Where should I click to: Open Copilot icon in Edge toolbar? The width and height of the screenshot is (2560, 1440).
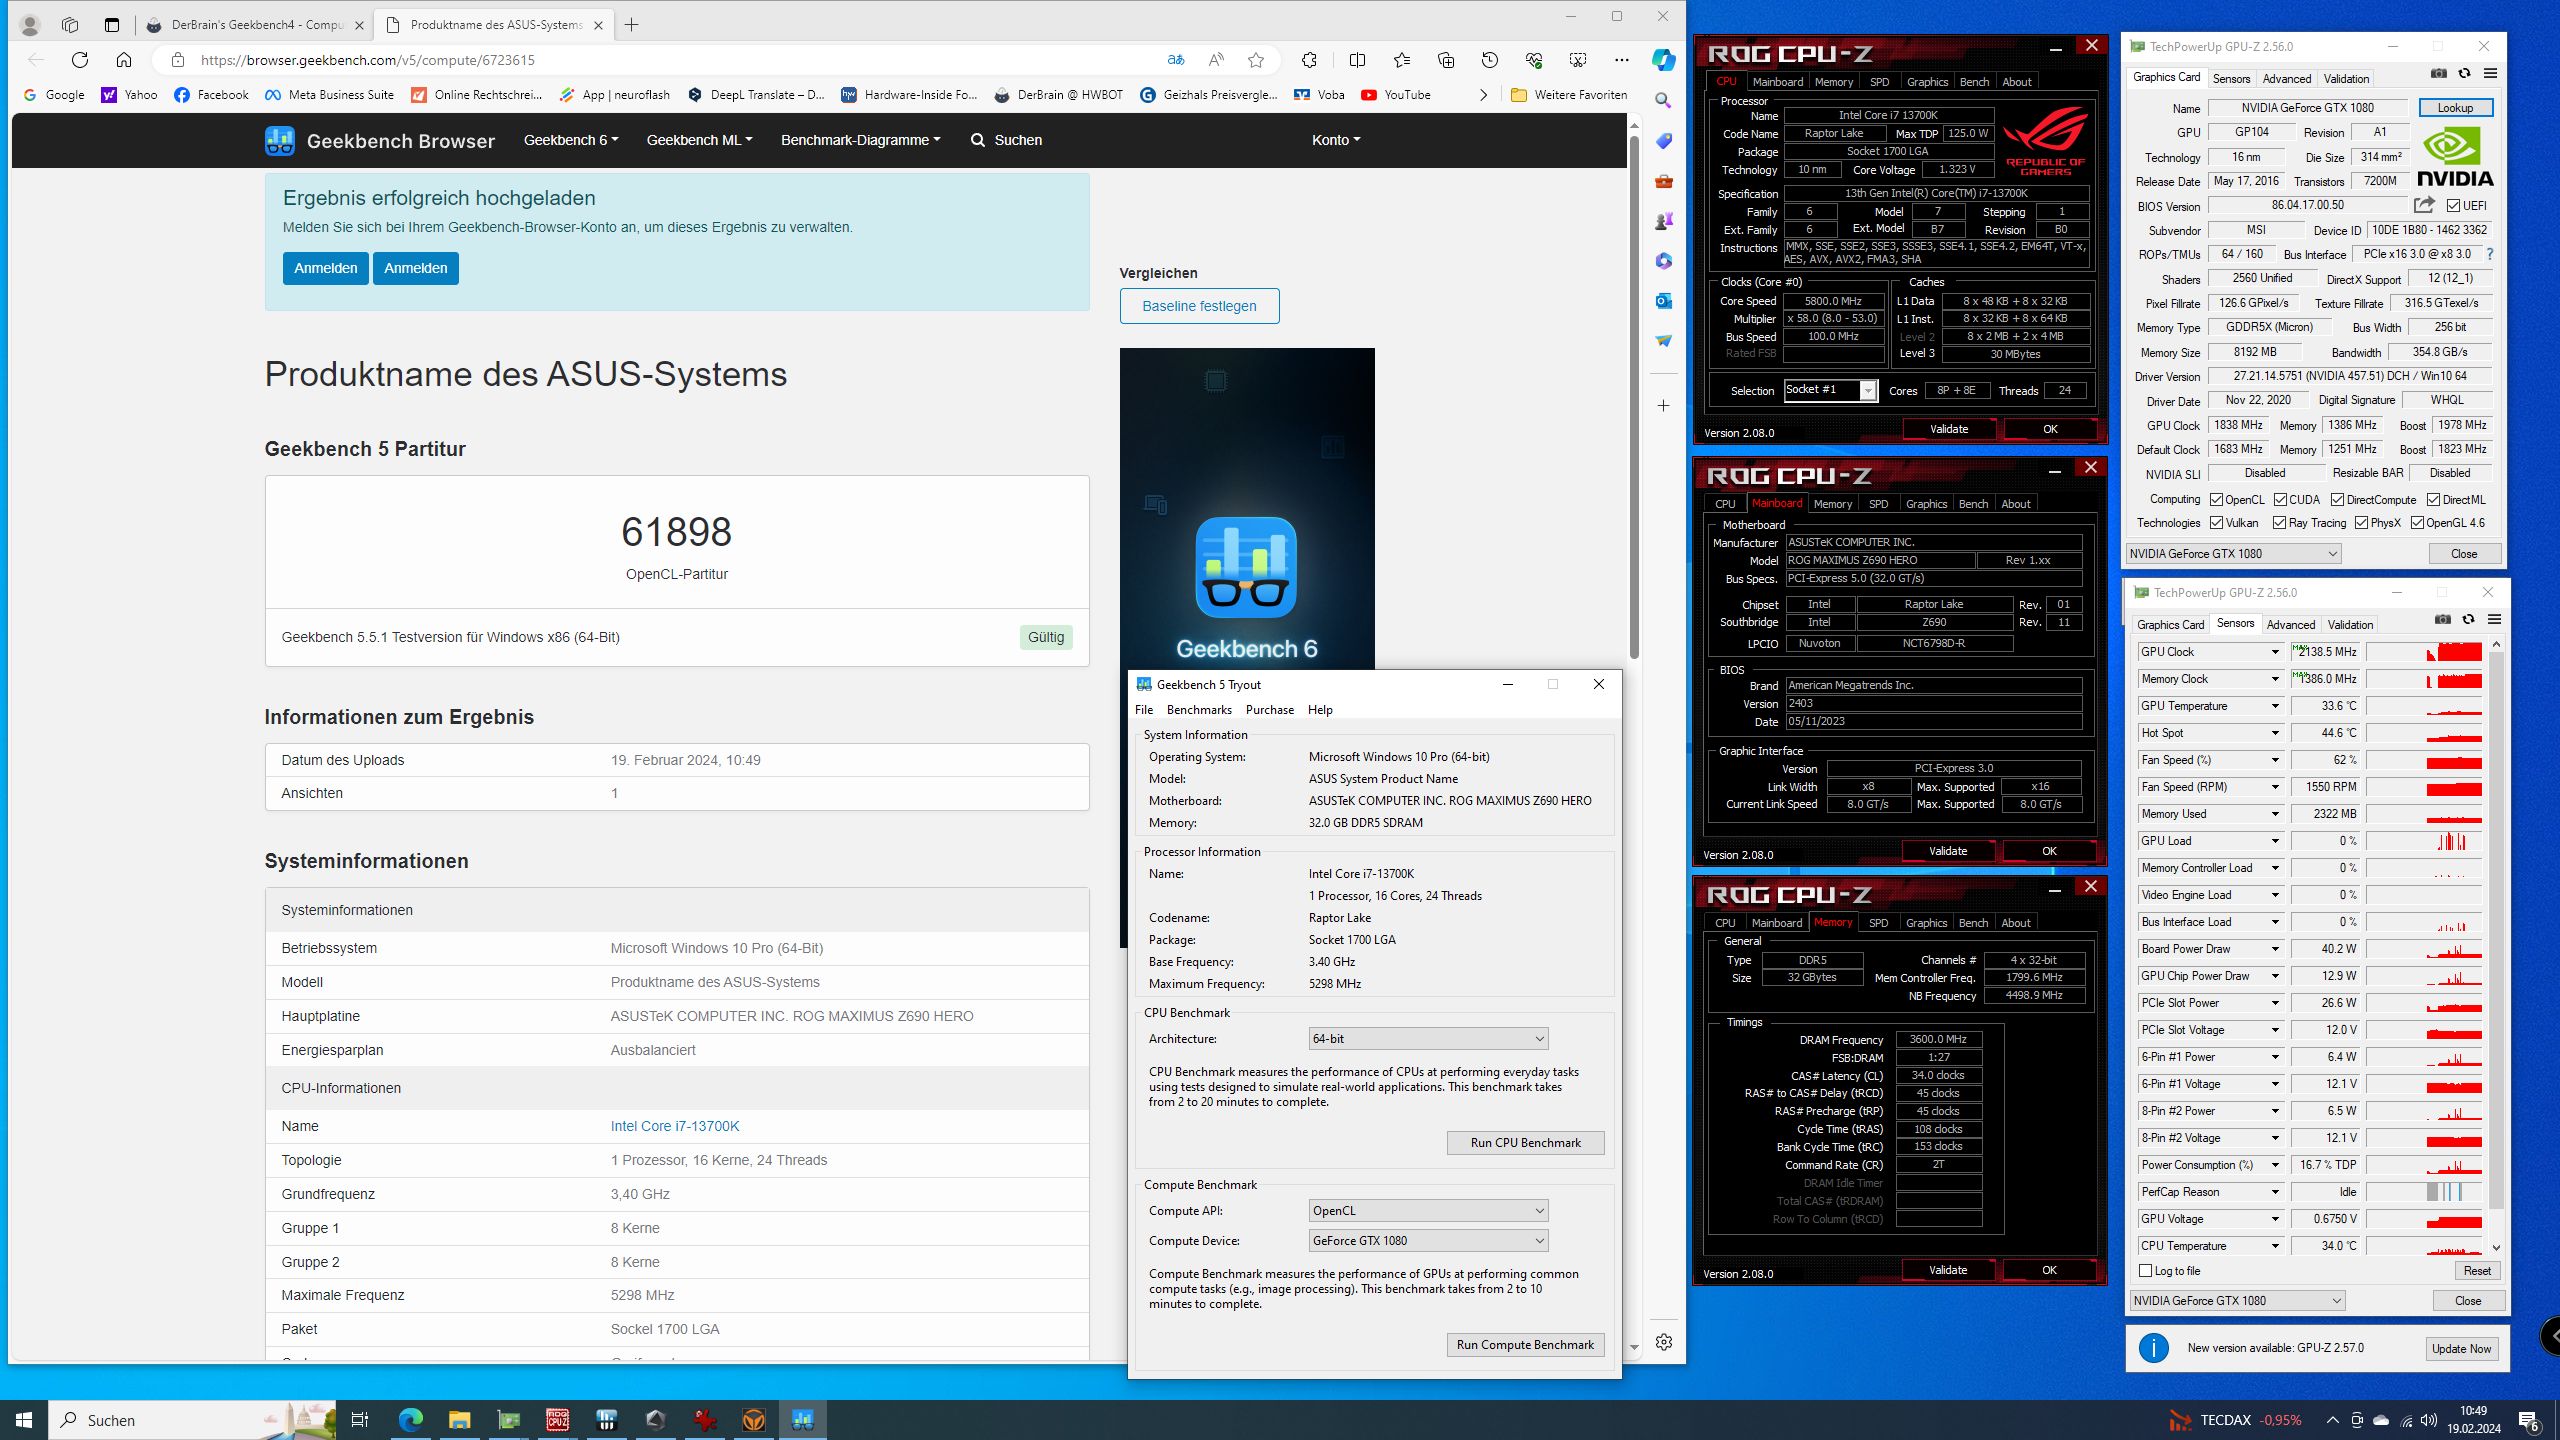coord(1663,60)
